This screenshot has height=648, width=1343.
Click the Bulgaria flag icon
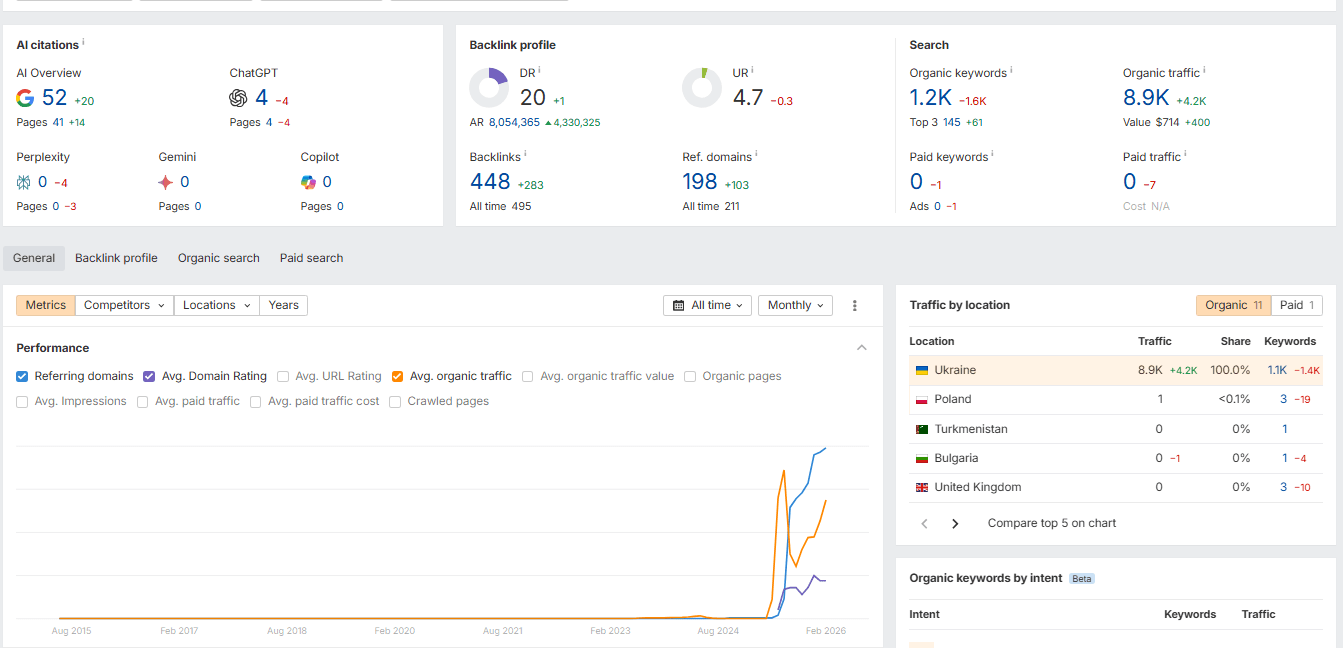point(922,458)
